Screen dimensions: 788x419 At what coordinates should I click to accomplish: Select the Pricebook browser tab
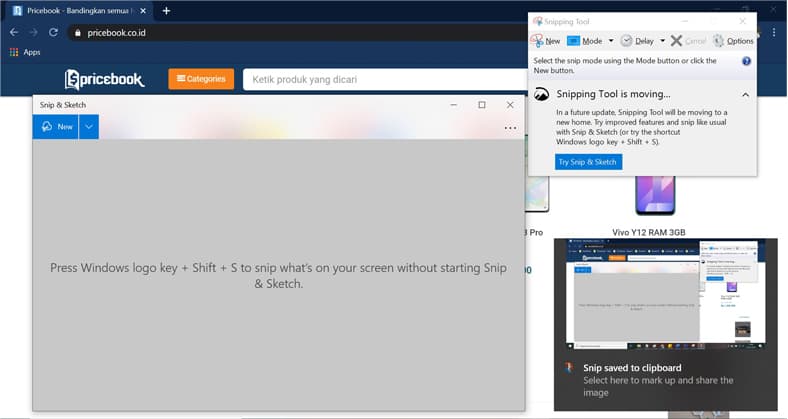point(80,11)
